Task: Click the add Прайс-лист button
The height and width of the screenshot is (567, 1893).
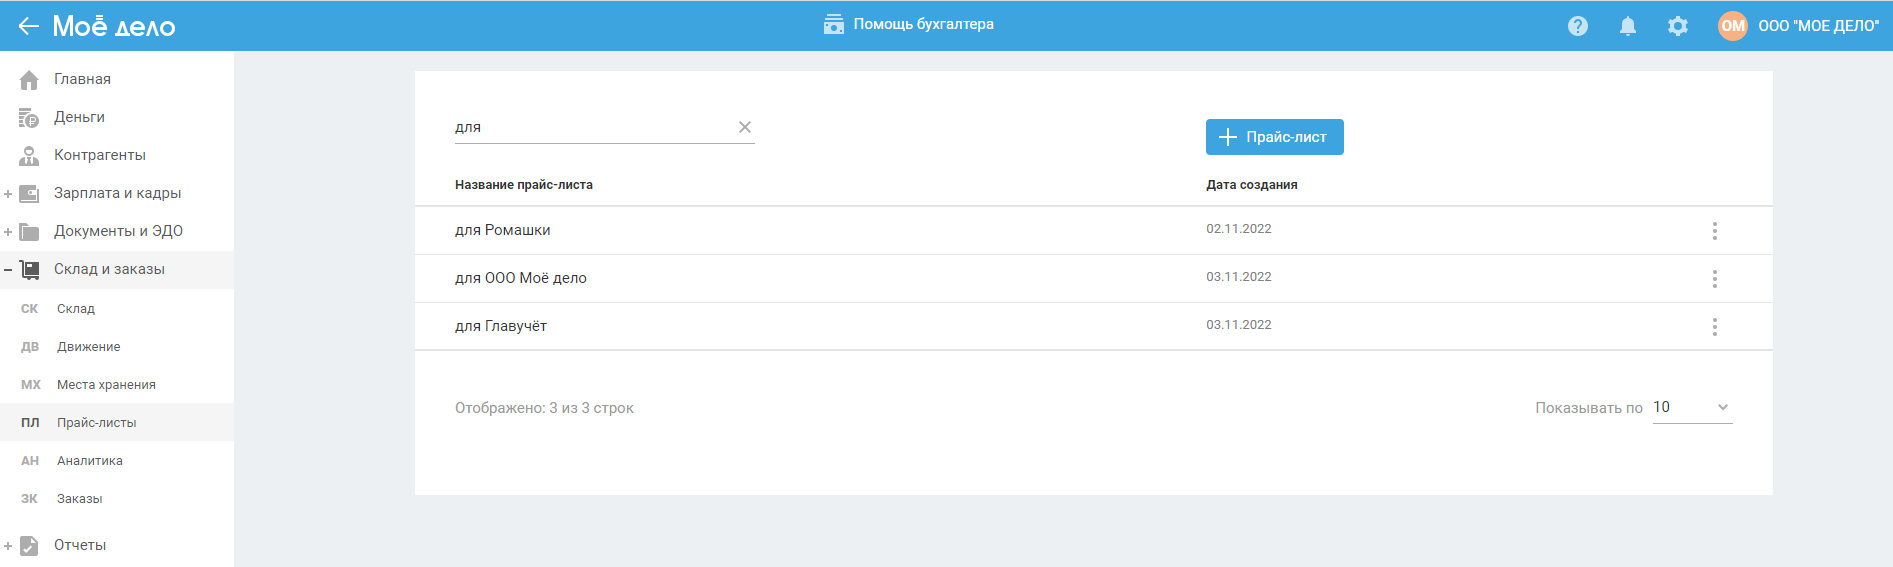Action: coord(1274,137)
